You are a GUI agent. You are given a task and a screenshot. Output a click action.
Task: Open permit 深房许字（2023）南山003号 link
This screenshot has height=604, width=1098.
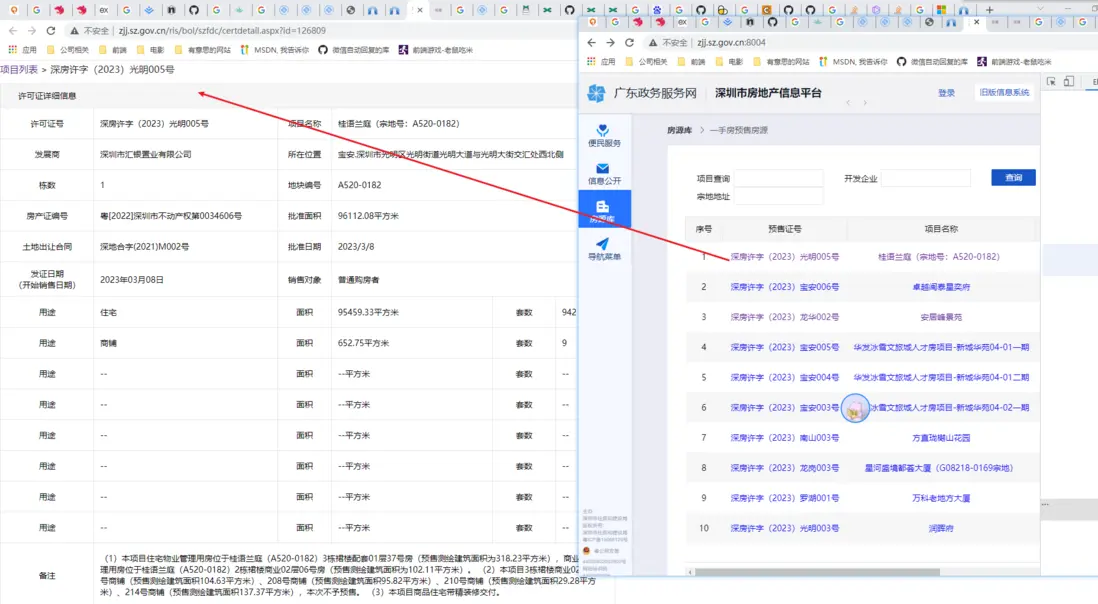784,437
